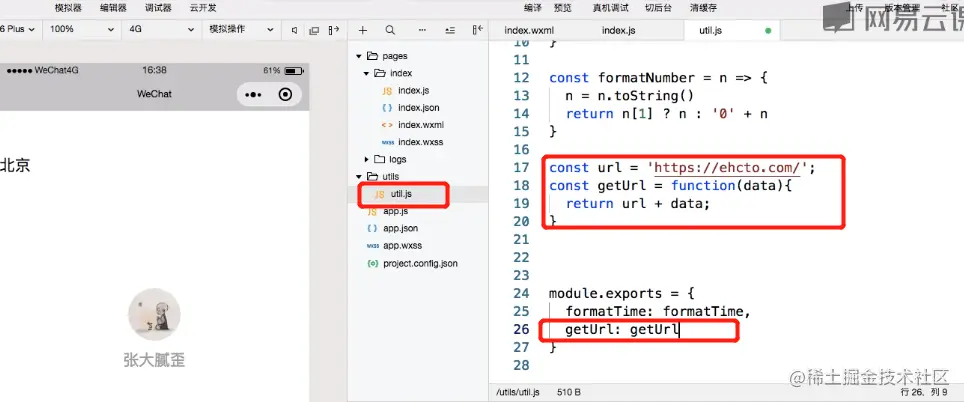Image resolution: width=964 pixels, height=402 pixels.
Task: Toggle 编辑器 panel visibility
Action: coord(113,8)
